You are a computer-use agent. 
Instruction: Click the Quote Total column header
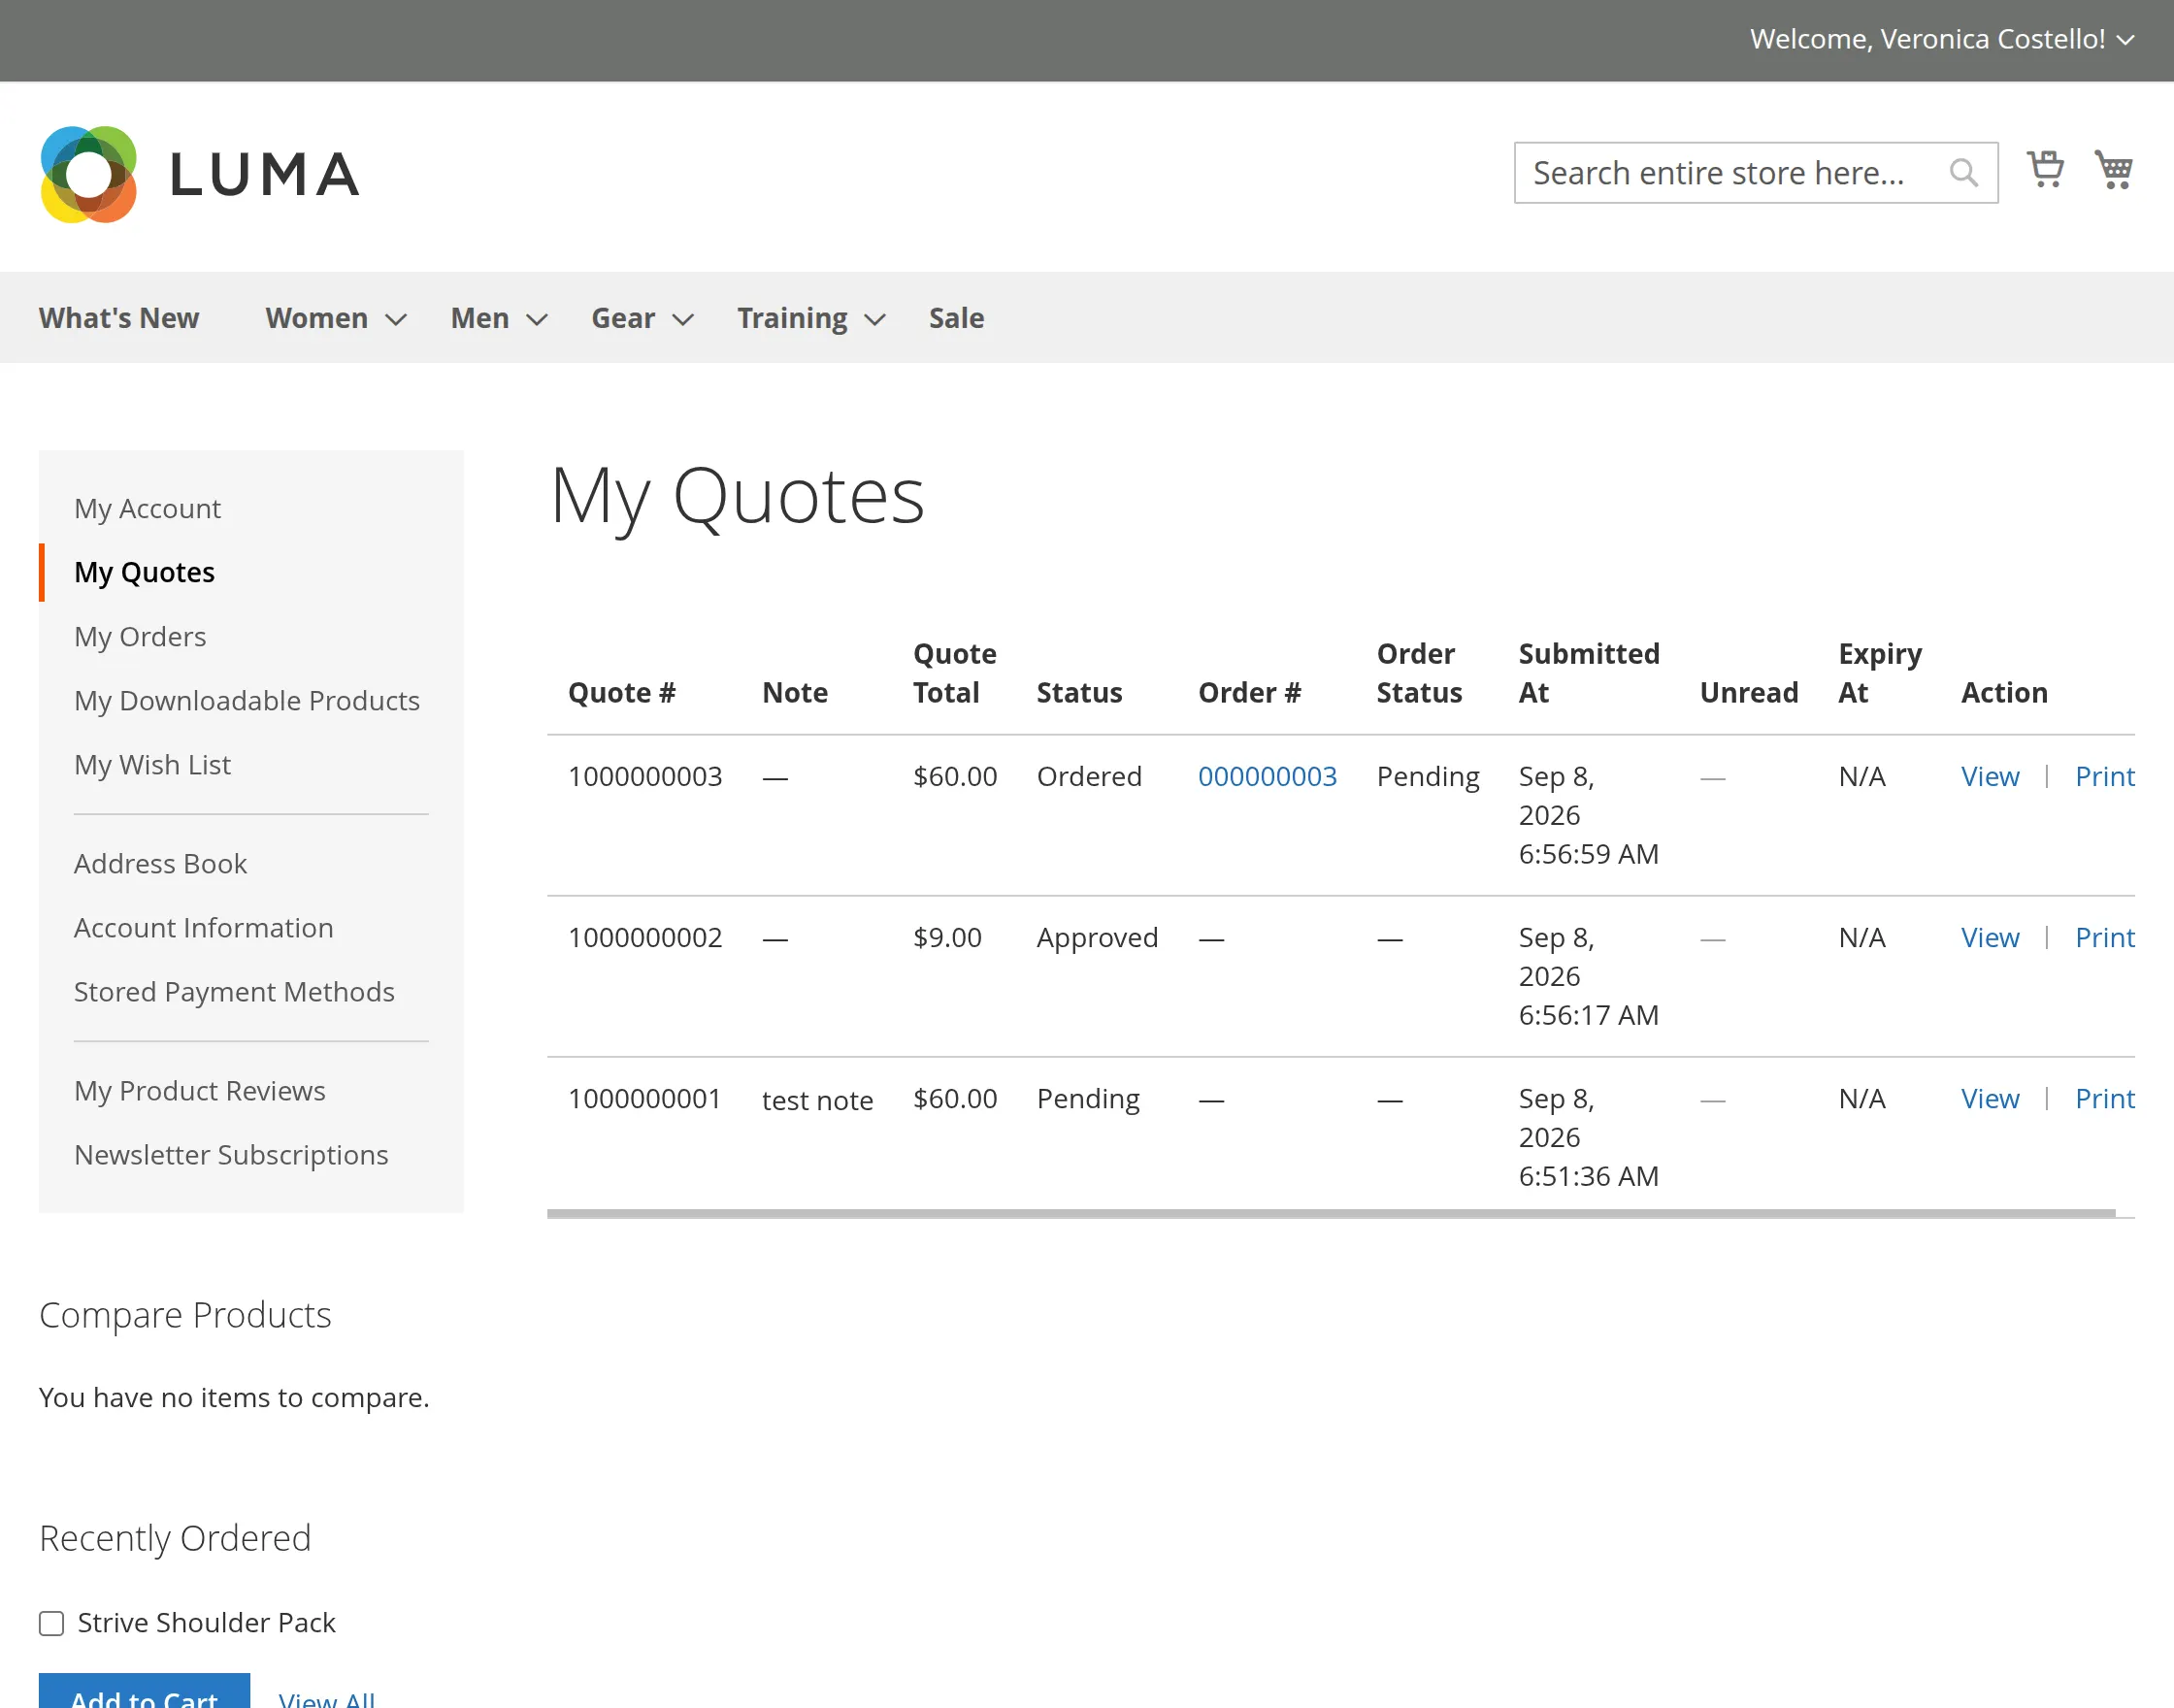(955, 673)
